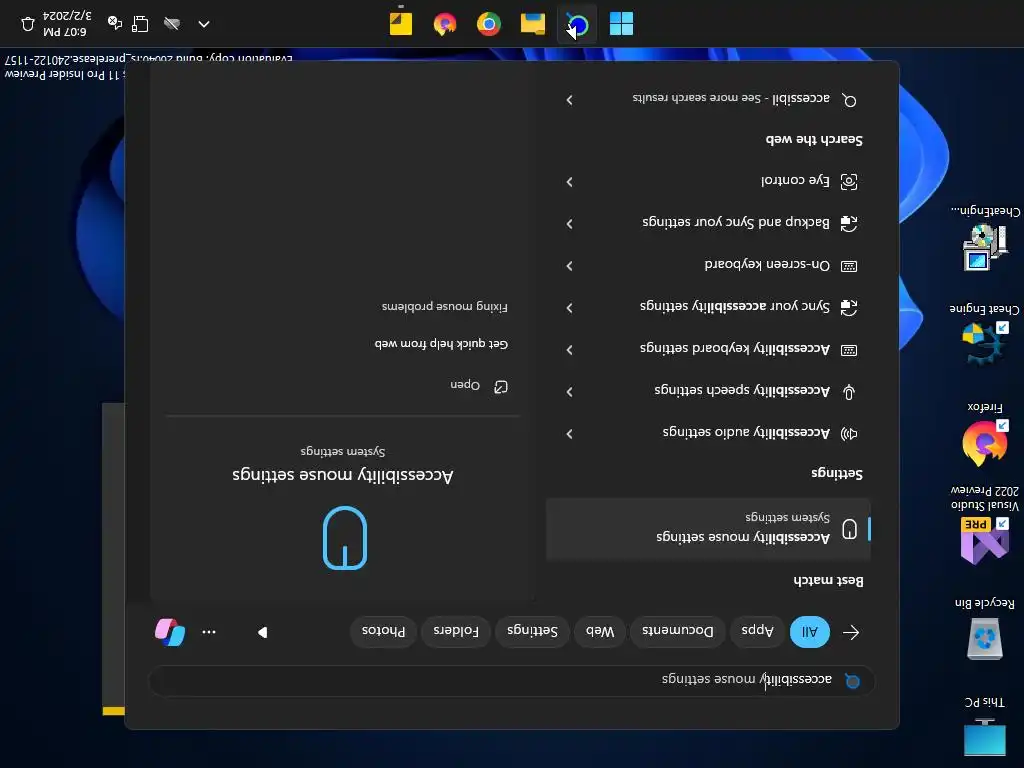Open 'On-screen keyboard' result

click(x=708, y=266)
